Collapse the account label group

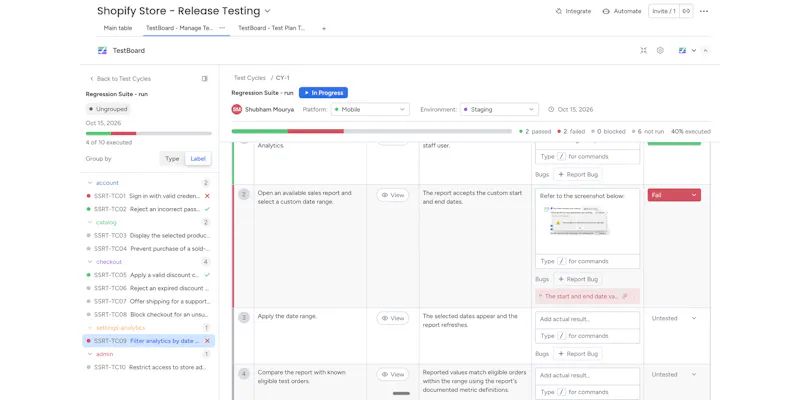pyautogui.click(x=90, y=183)
